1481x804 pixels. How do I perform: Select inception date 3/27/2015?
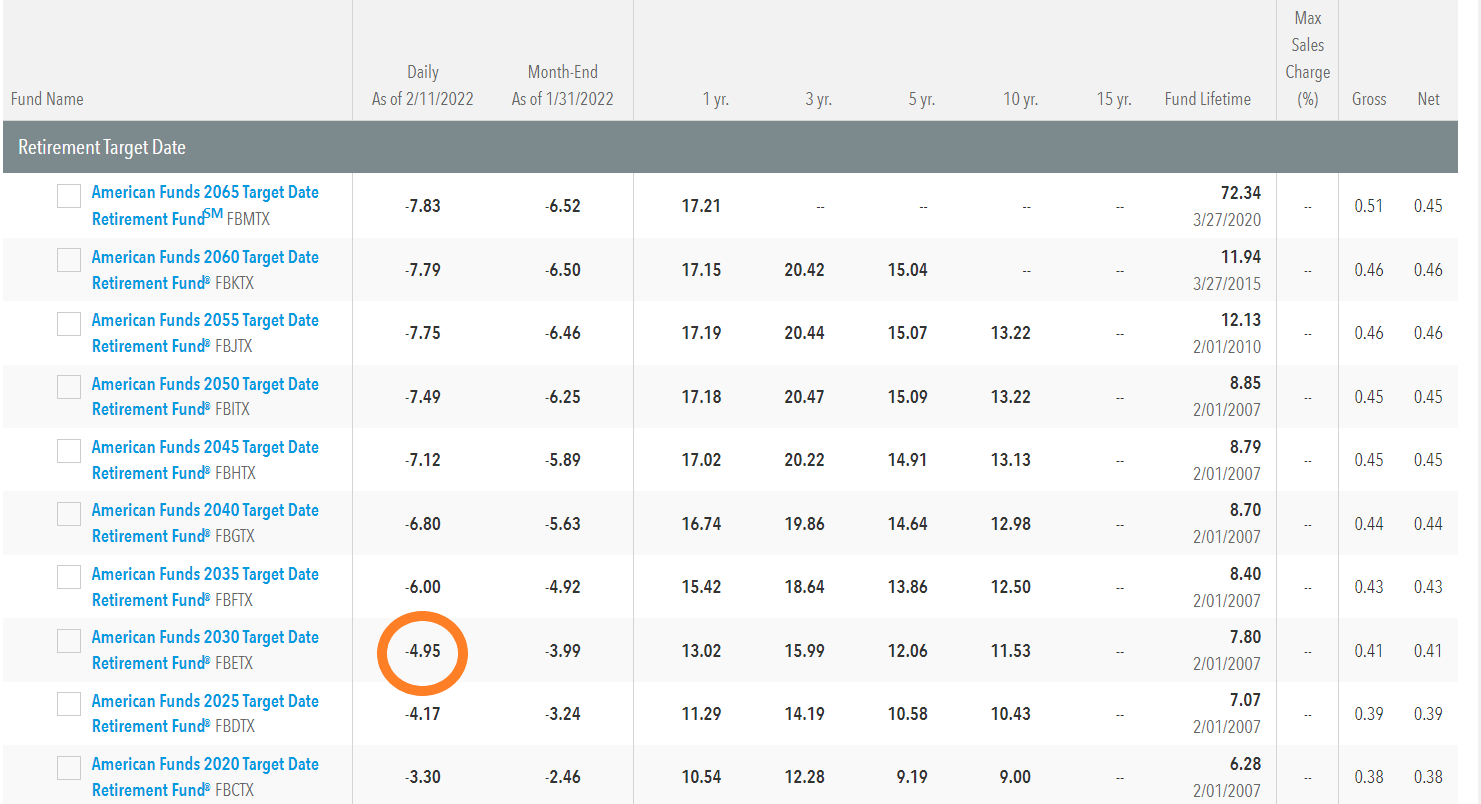point(1227,283)
